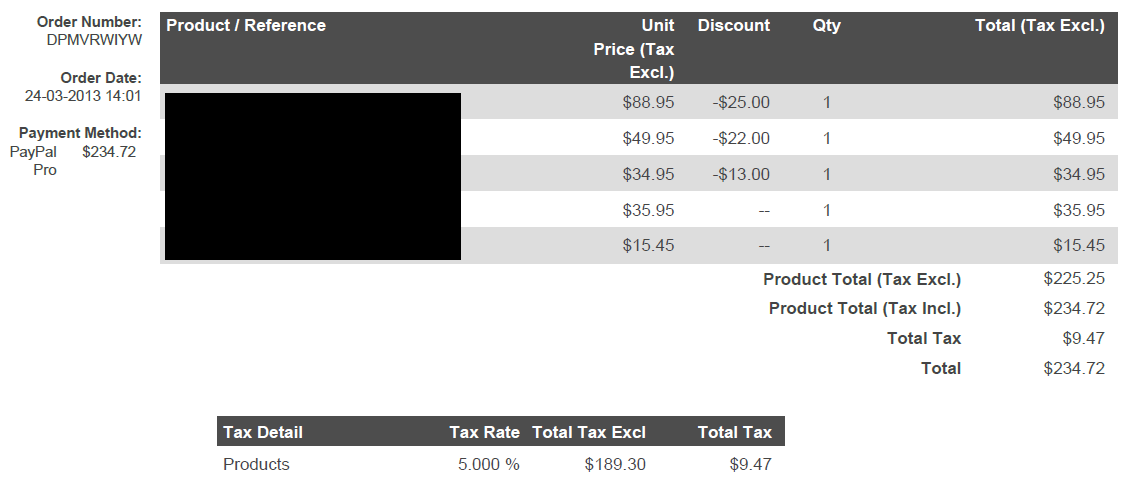Viewport: 1128px width, 477px height.
Task: Click the Total (Tax Excl.) column header
Action: point(1039,26)
